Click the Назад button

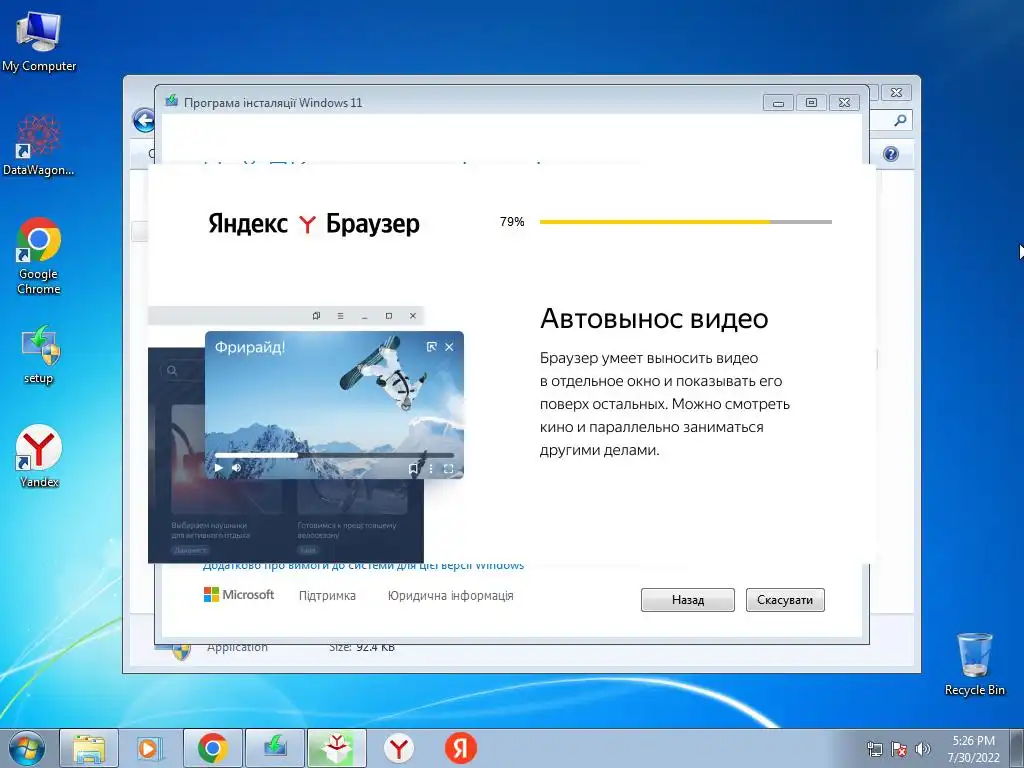pyautogui.click(x=688, y=600)
